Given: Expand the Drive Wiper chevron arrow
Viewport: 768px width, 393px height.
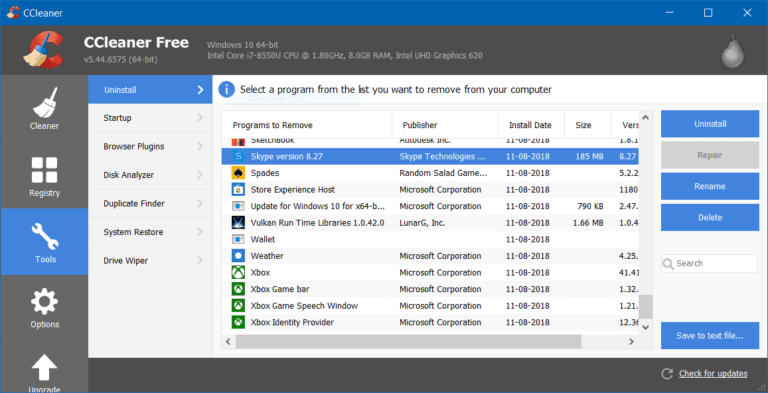Looking at the screenshot, I should [200, 260].
